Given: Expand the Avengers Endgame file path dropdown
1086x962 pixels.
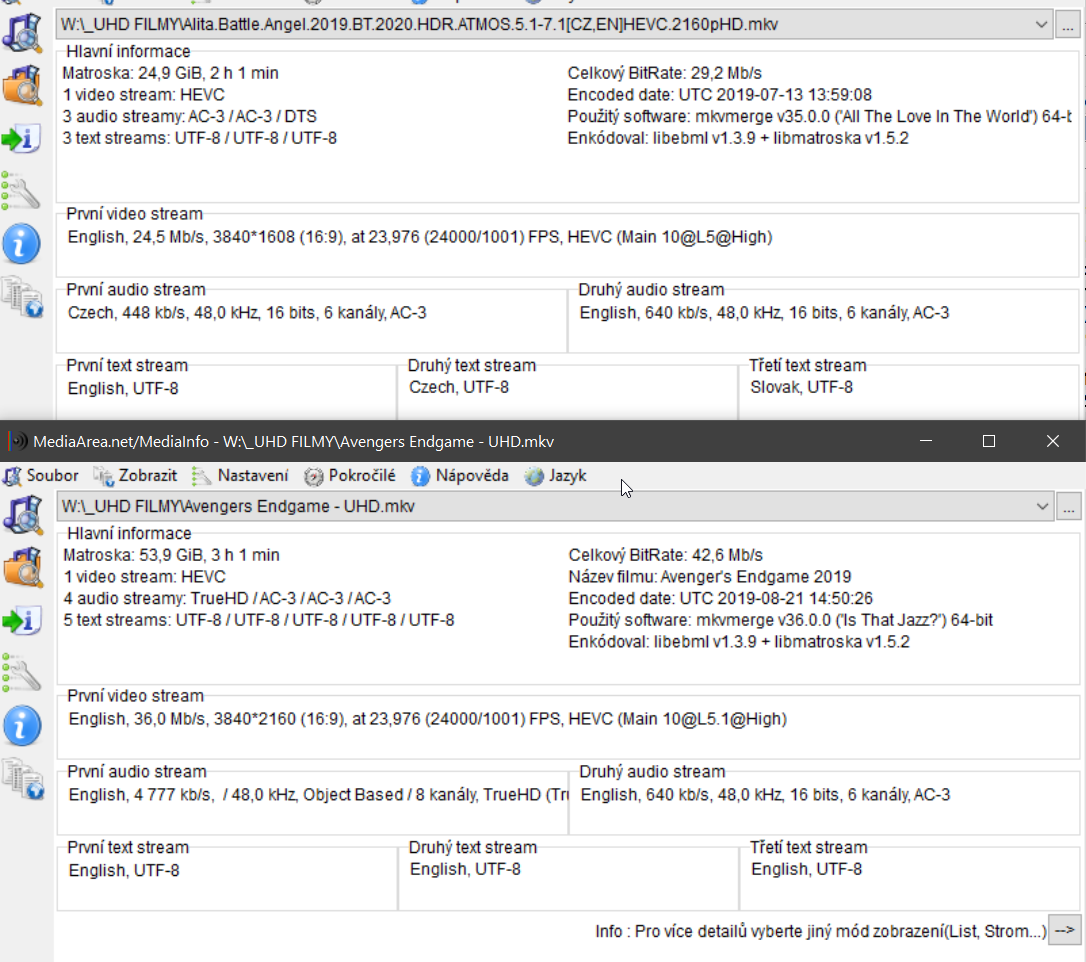Looking at the screenshot, I should click(1042, 506).
